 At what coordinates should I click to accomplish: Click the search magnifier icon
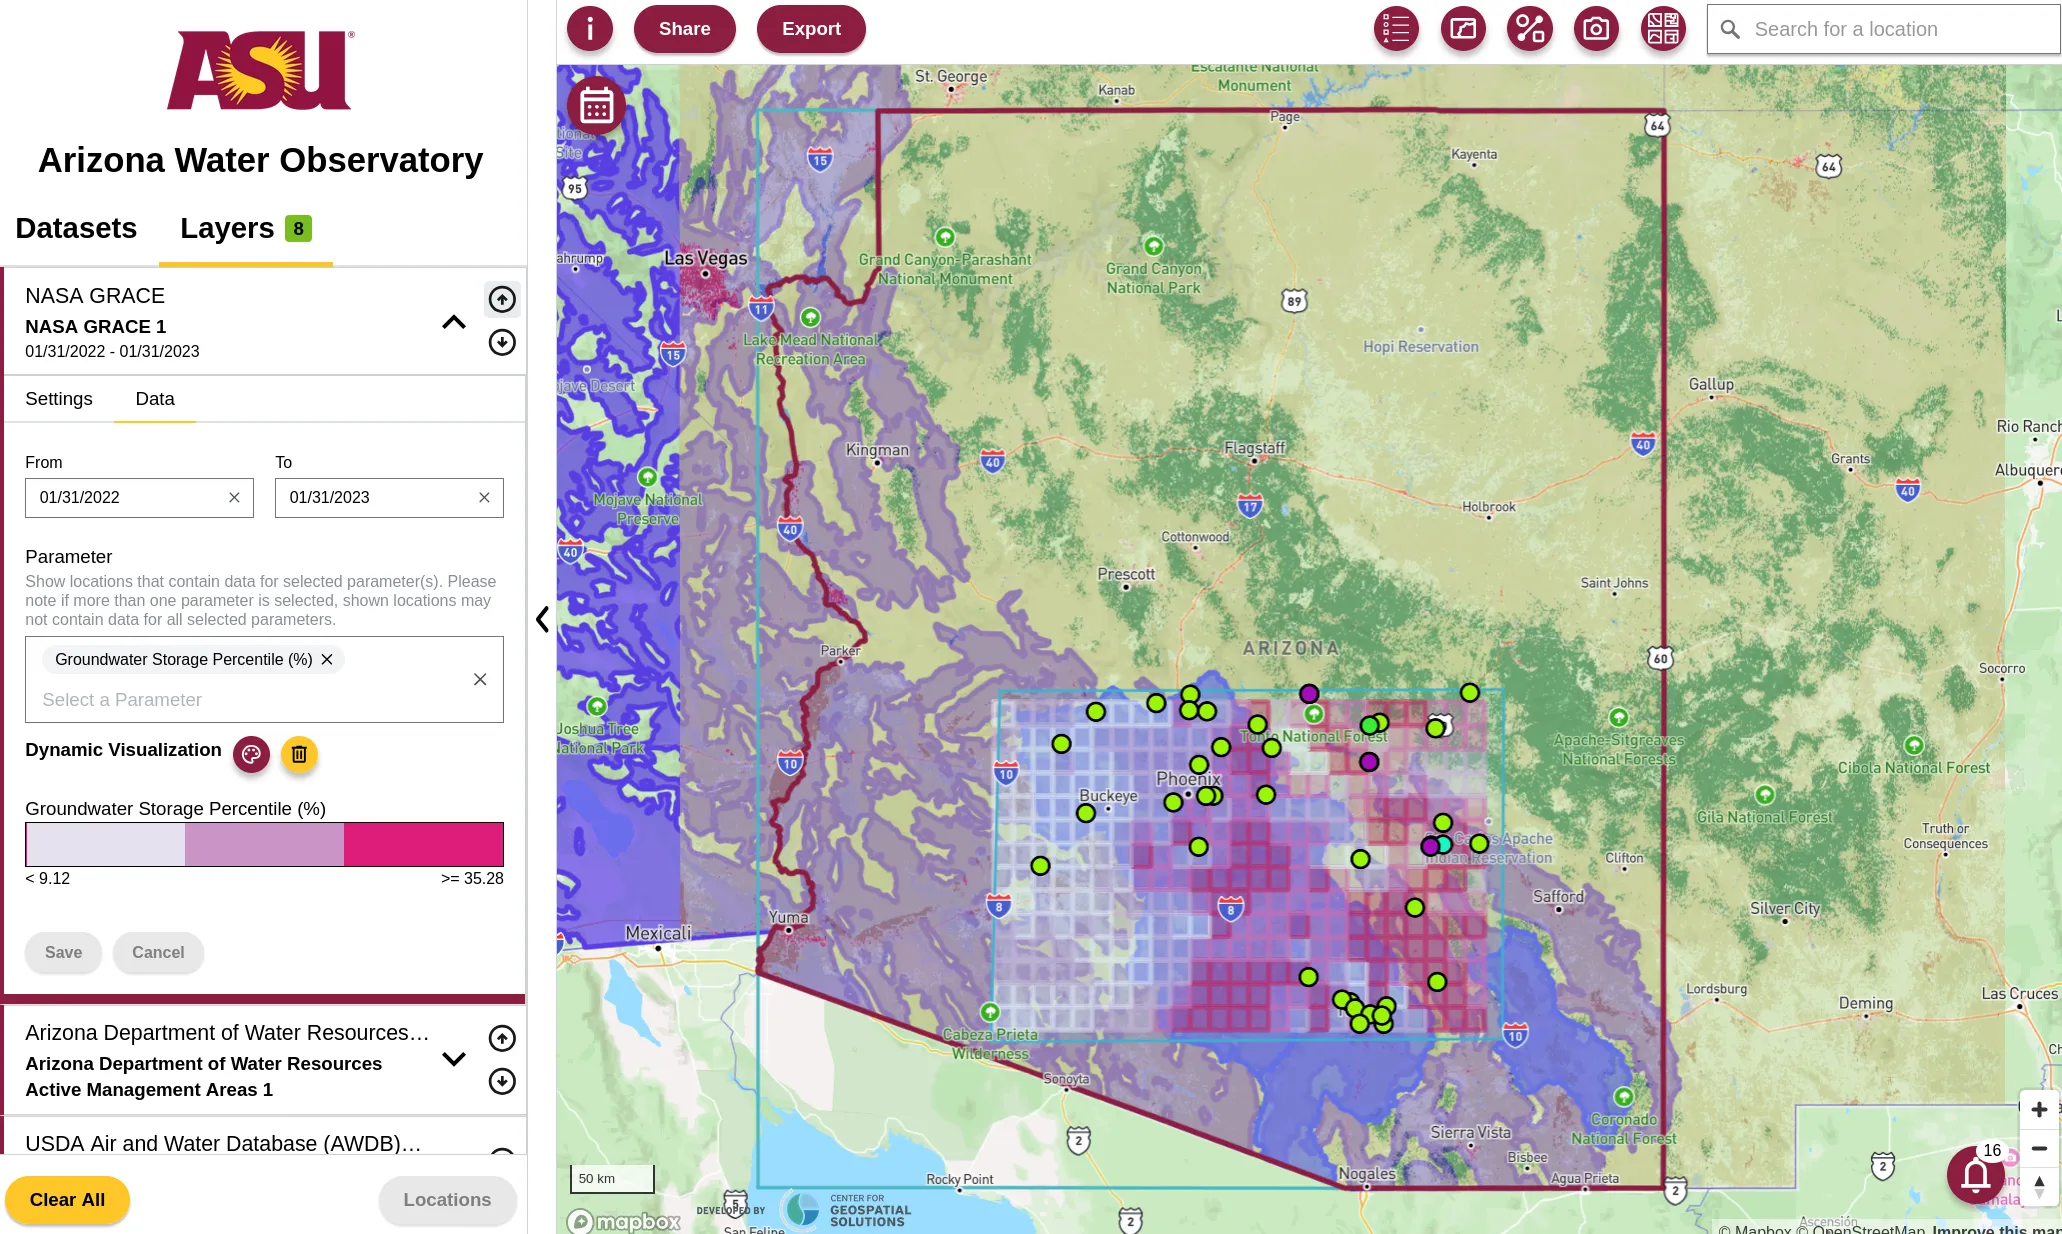click(1730, 30)
